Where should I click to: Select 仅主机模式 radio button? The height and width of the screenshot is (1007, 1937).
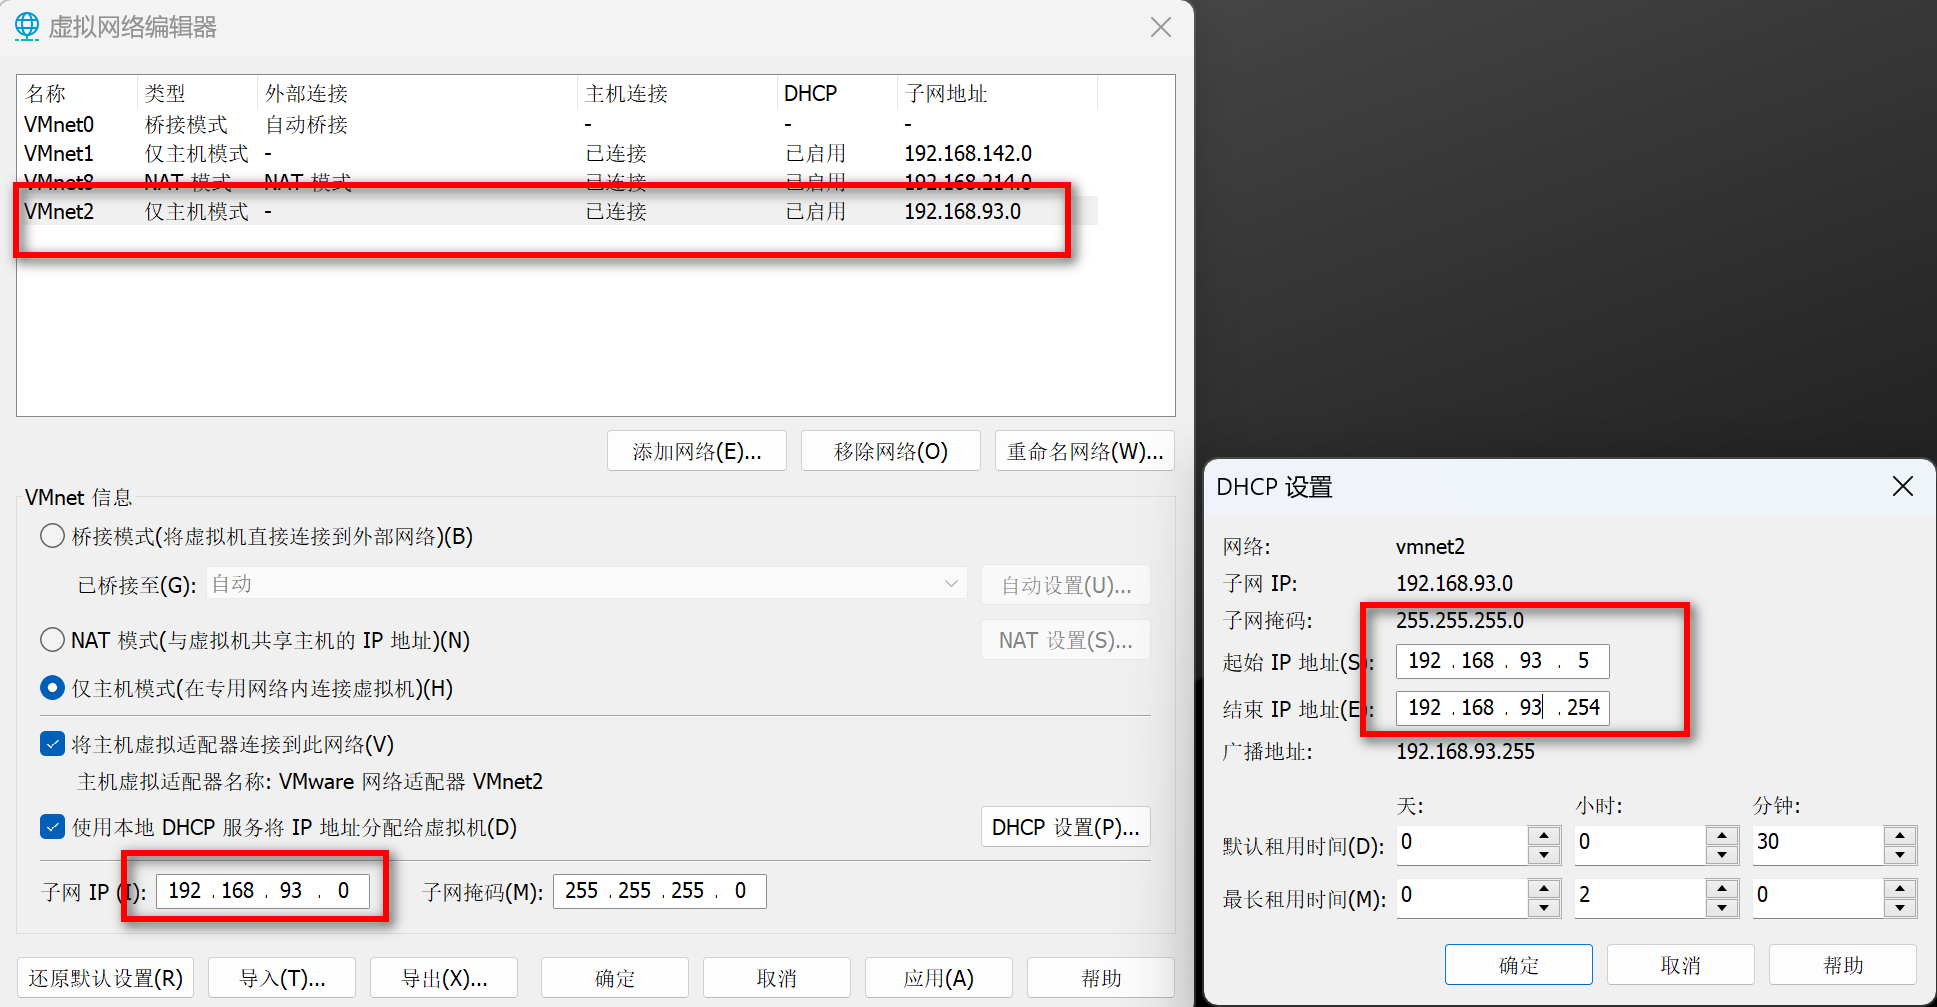pyautogui.click(x=52, y=688)
